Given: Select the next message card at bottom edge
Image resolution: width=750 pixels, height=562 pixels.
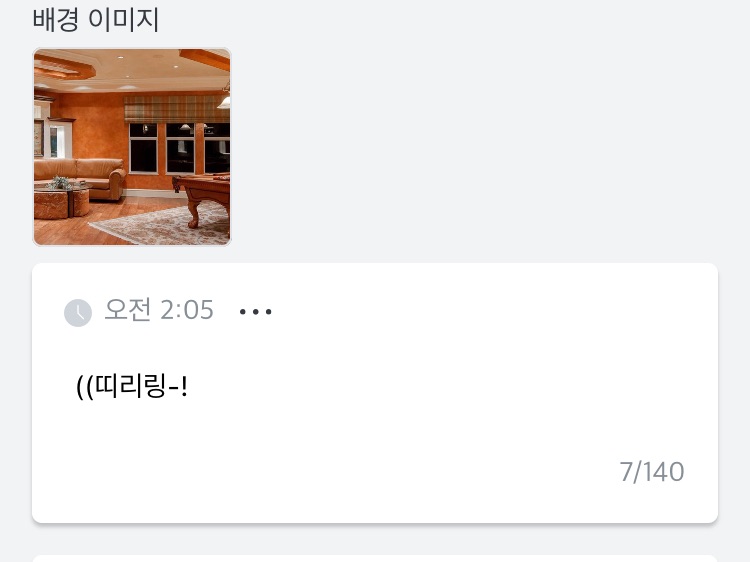Looking at the screenshot, I should [x=375, y=559].
